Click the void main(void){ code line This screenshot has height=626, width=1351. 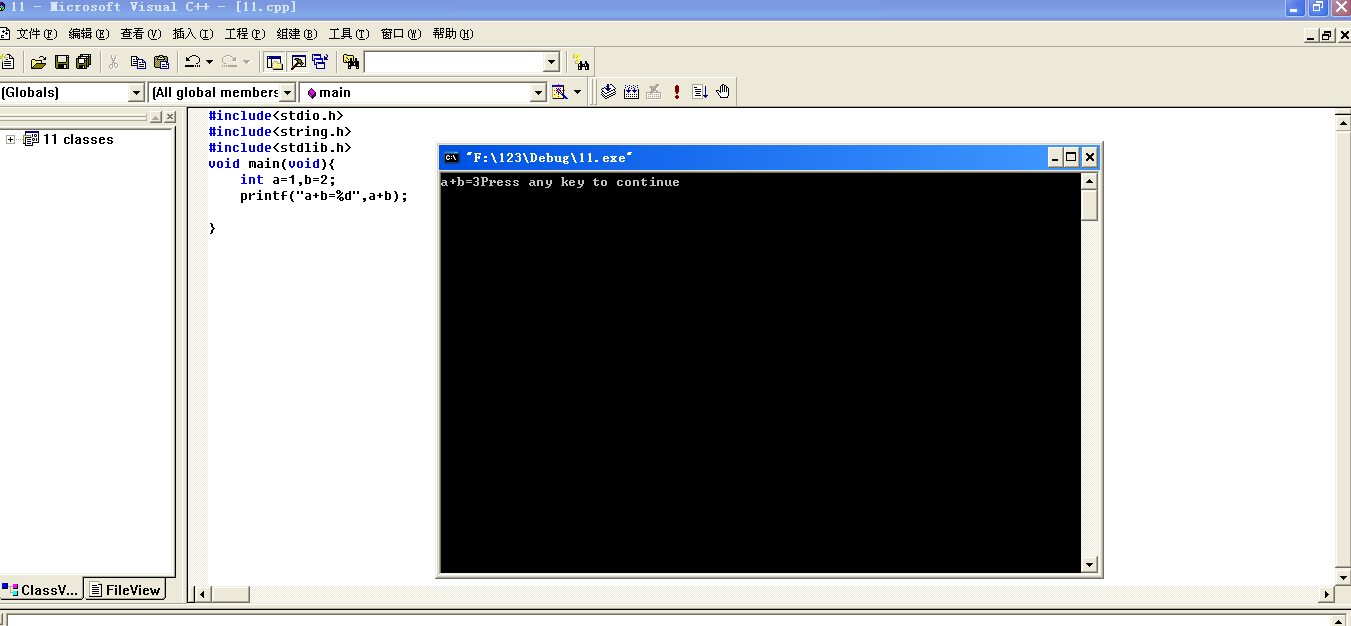tap(272, 163)
